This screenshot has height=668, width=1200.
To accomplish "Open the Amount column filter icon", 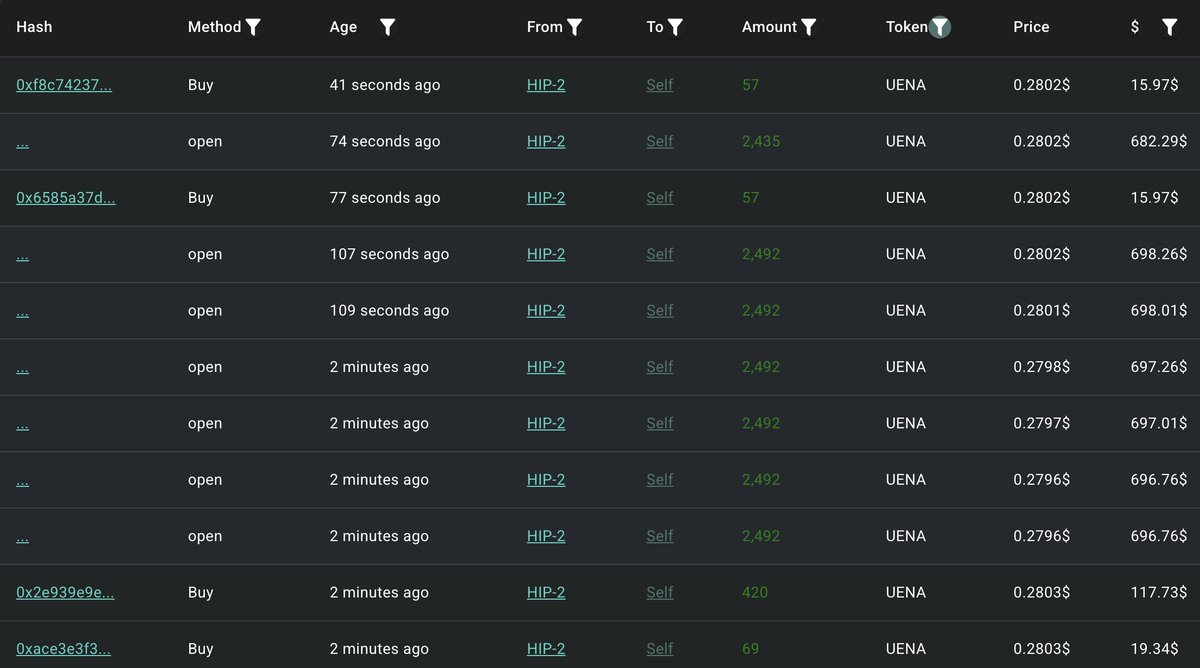I will (x=809, y=27).
